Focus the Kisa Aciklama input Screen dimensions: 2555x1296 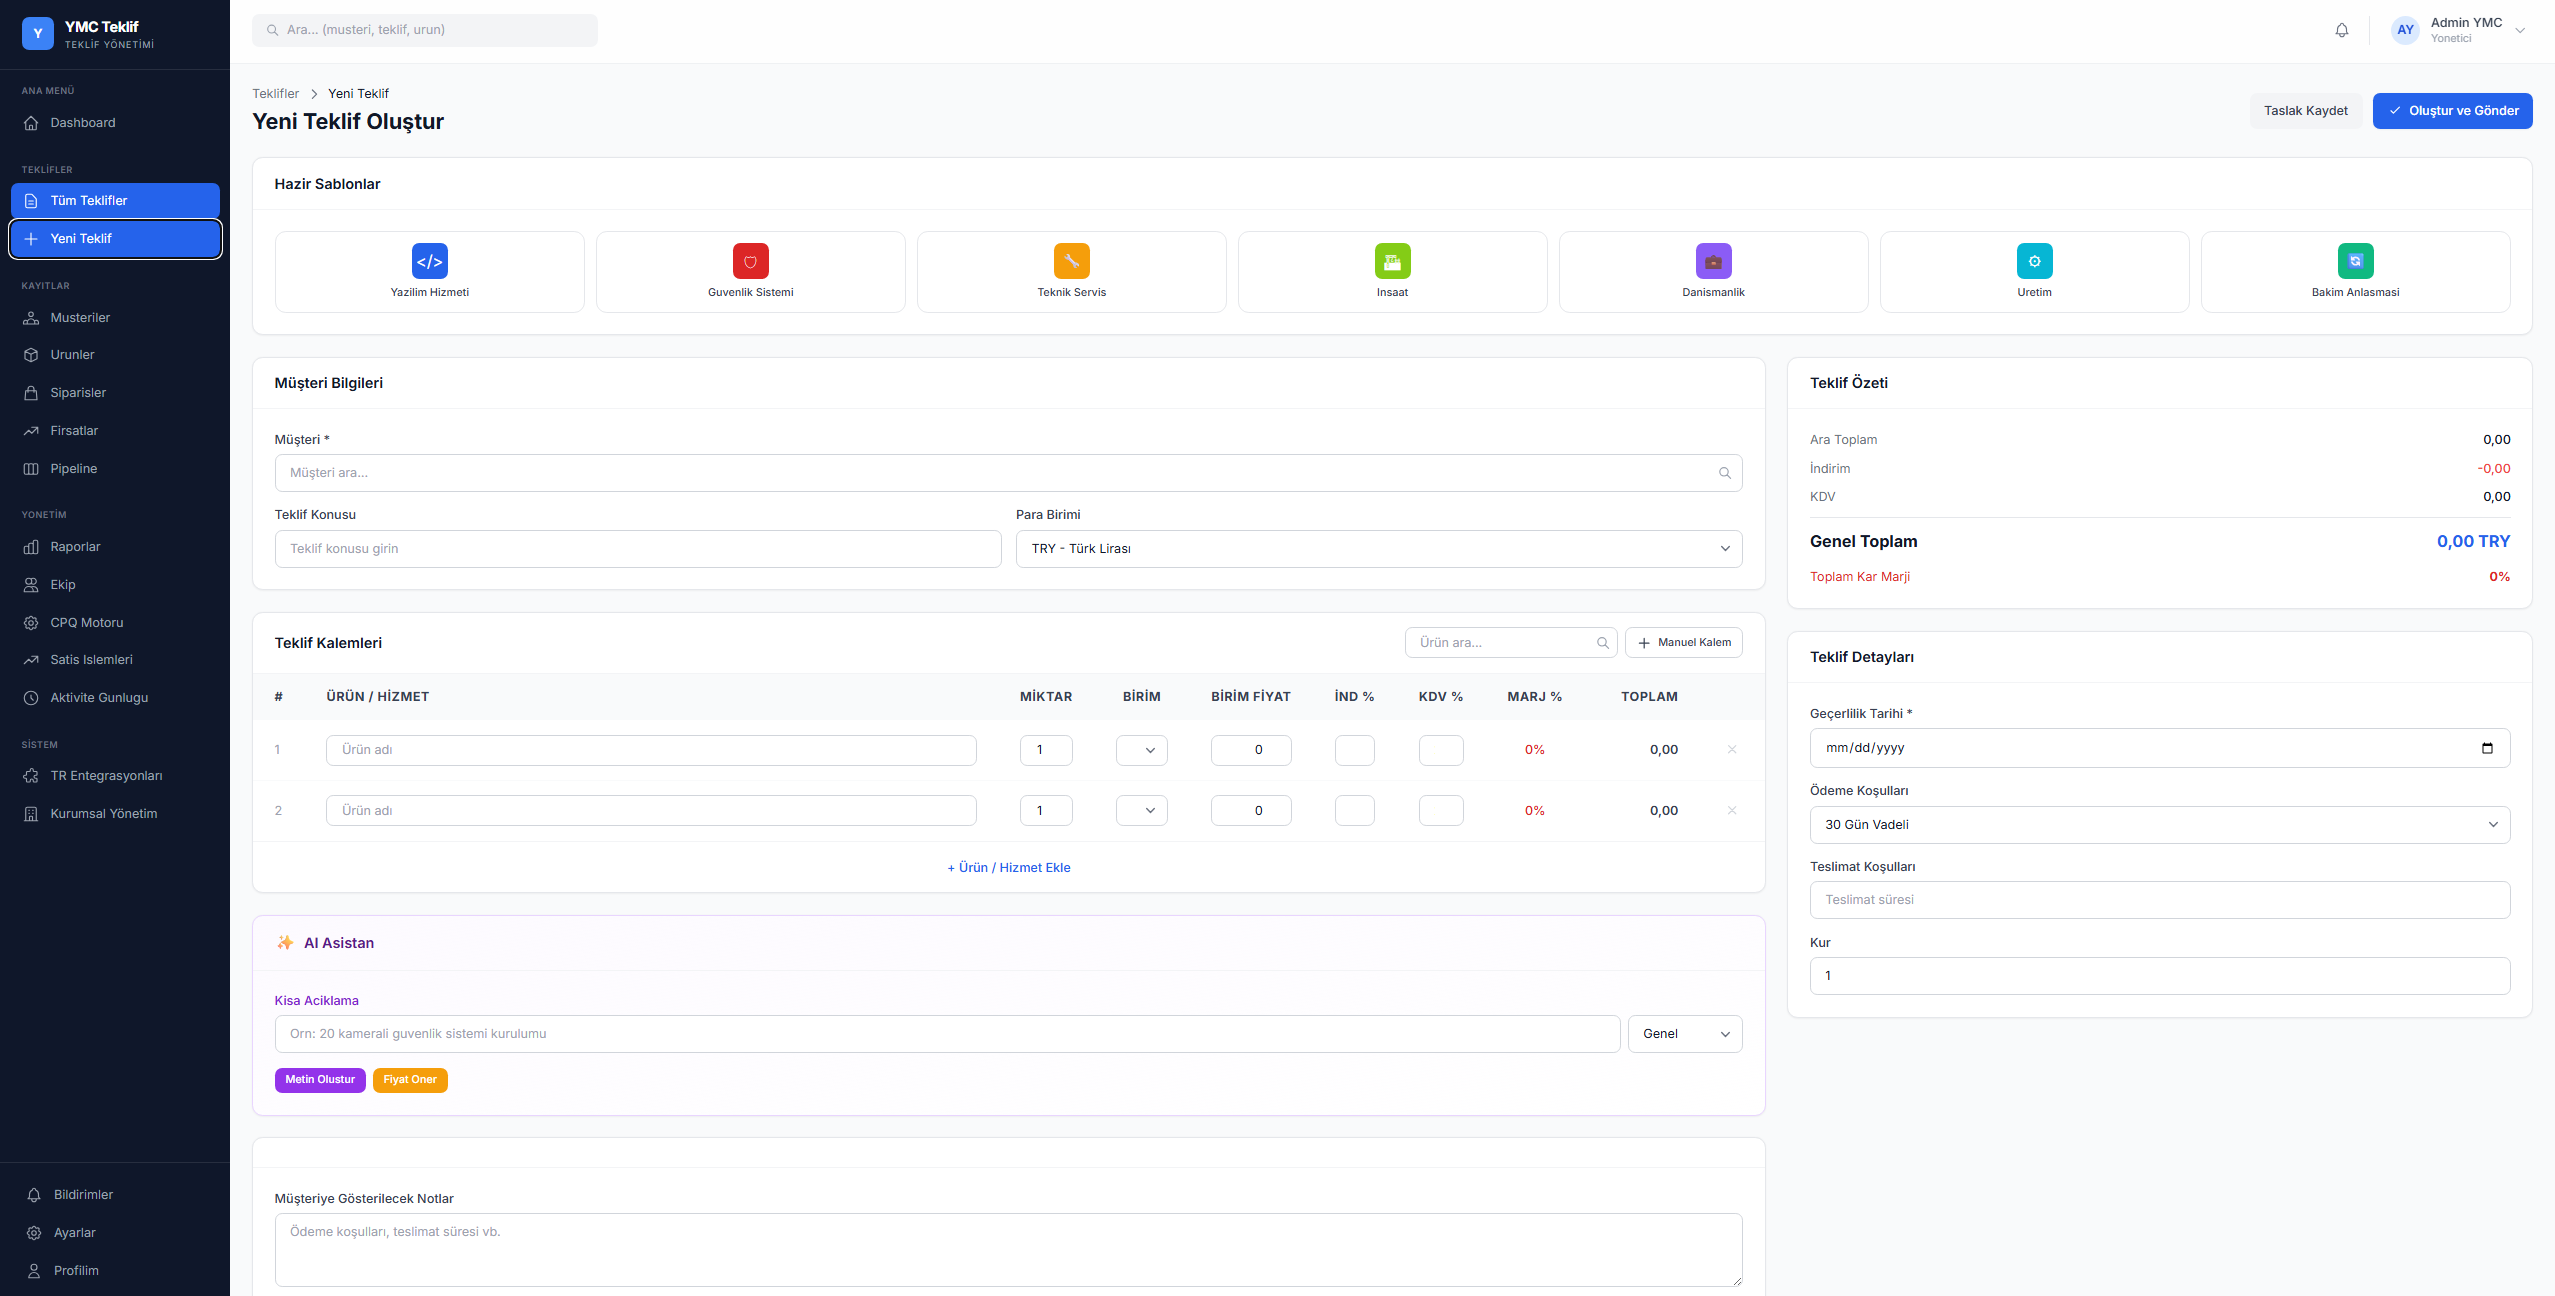pyautogui.click(x=947, y=1034)
